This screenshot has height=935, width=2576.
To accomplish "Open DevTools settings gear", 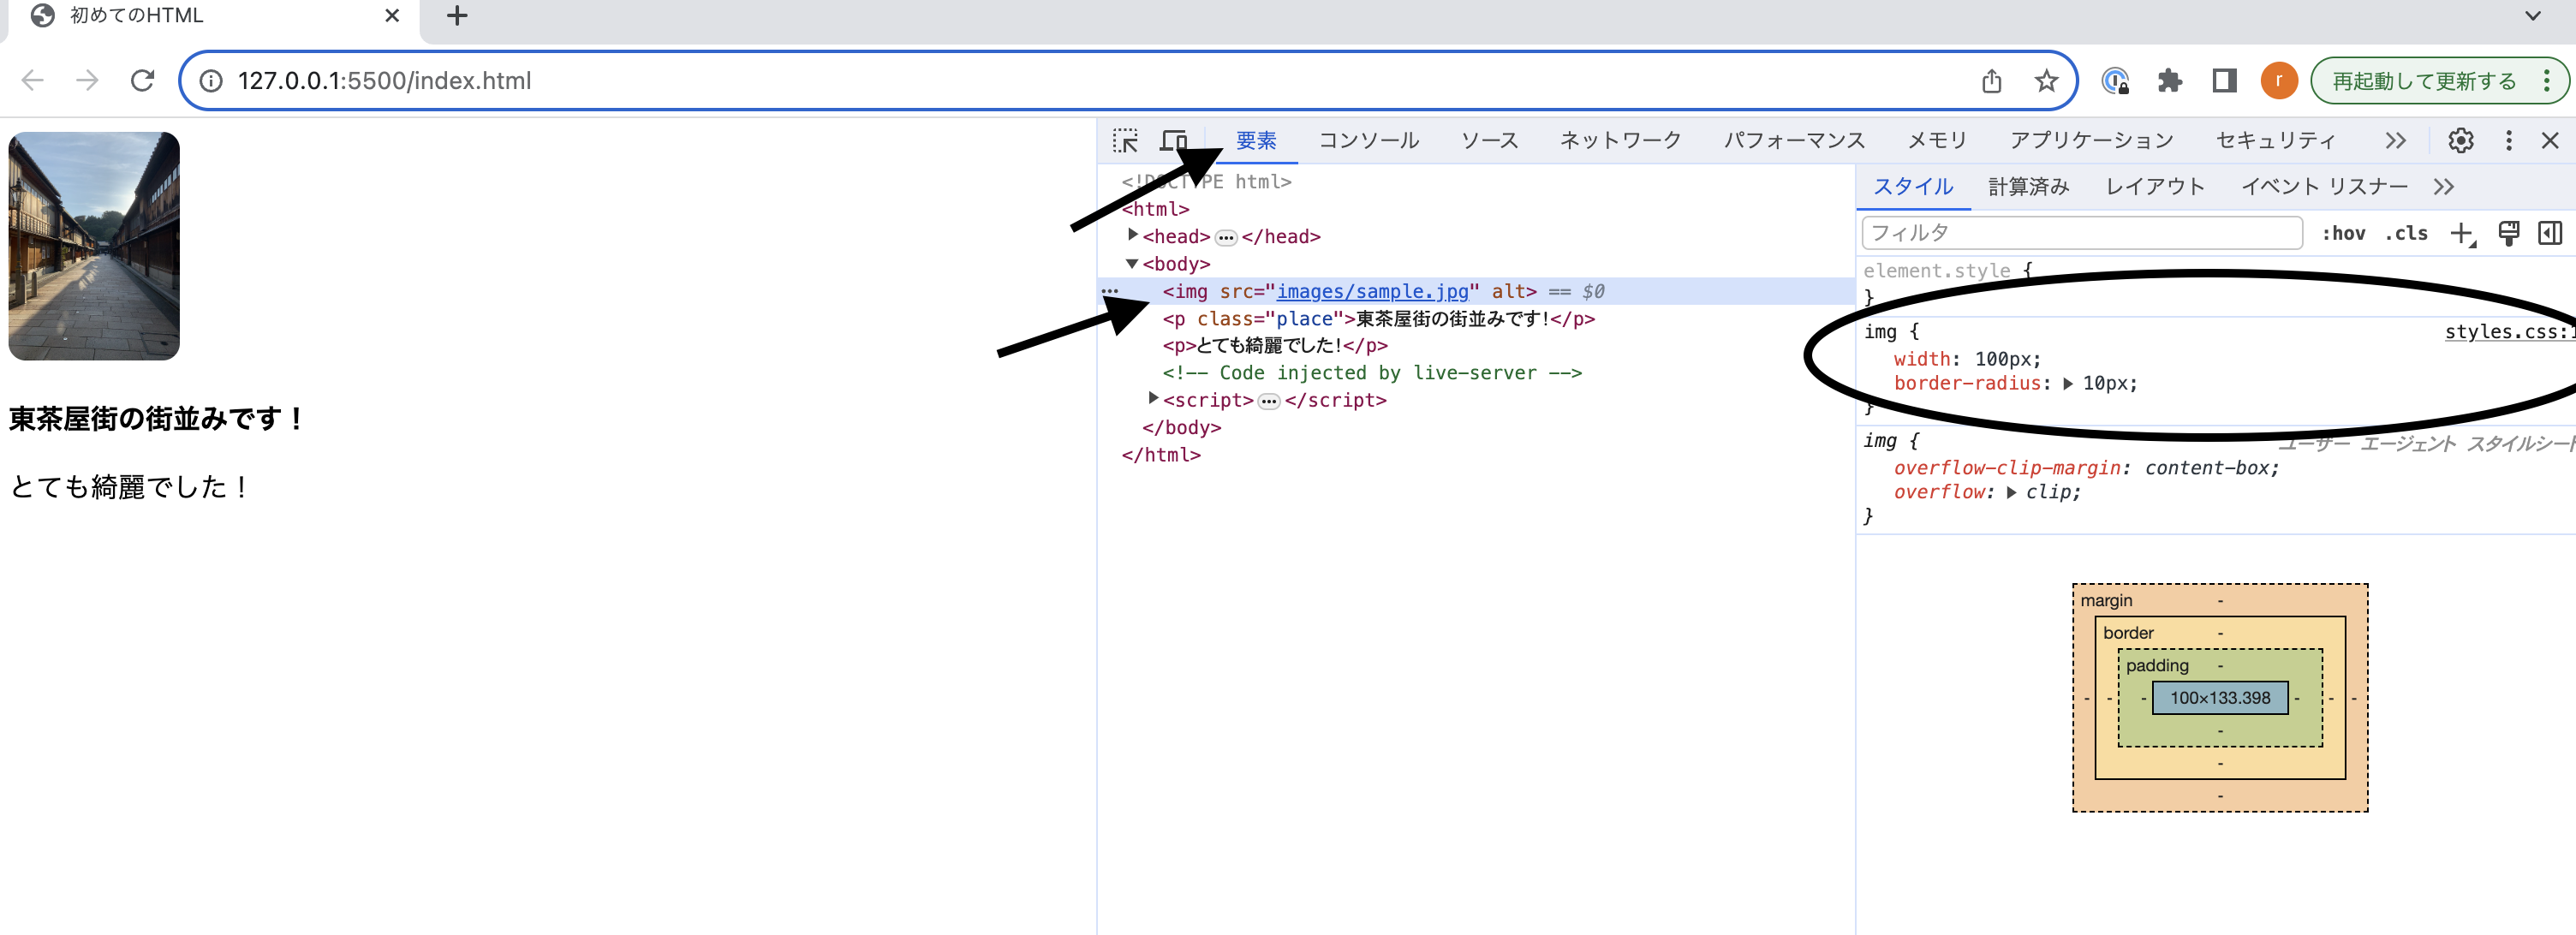I will [2460, 141].
